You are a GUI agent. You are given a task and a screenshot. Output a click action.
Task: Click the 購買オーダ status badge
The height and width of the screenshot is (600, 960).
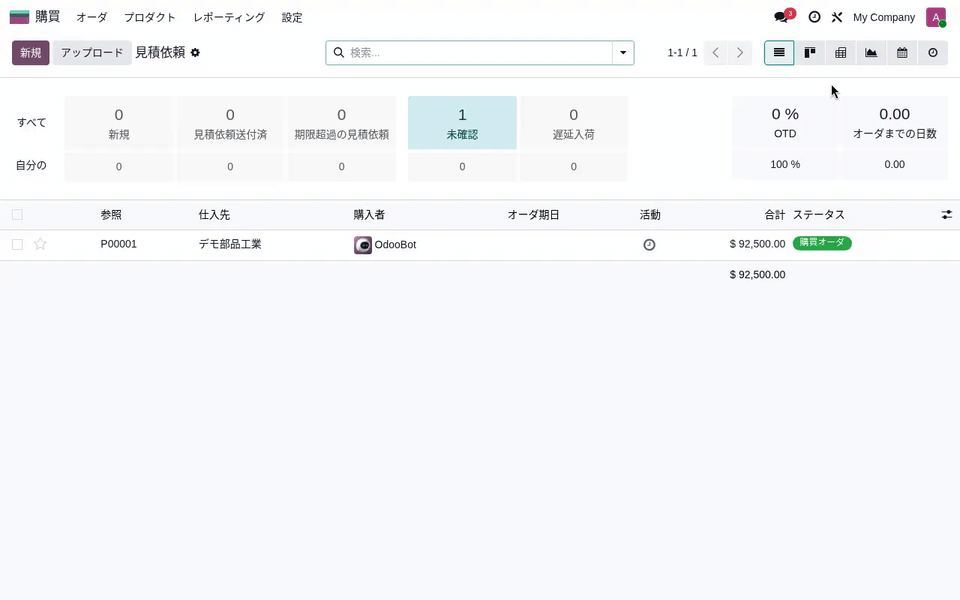coord(822,242)
